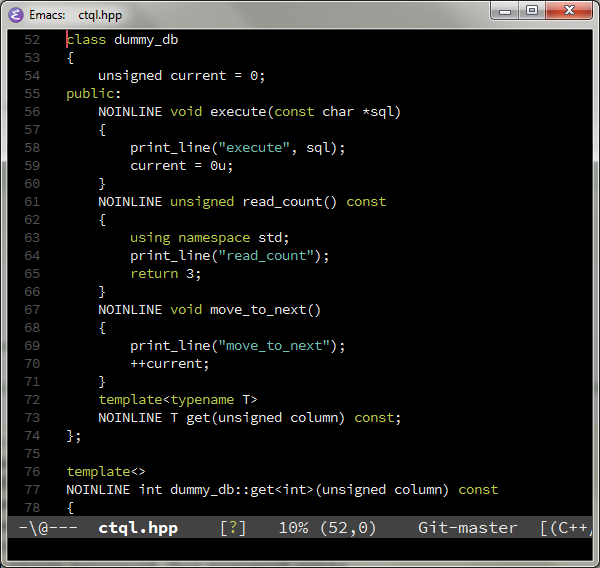Open the Git-master version control indicator
Viewport: 600px width, 568px height.
click(467, 528)
